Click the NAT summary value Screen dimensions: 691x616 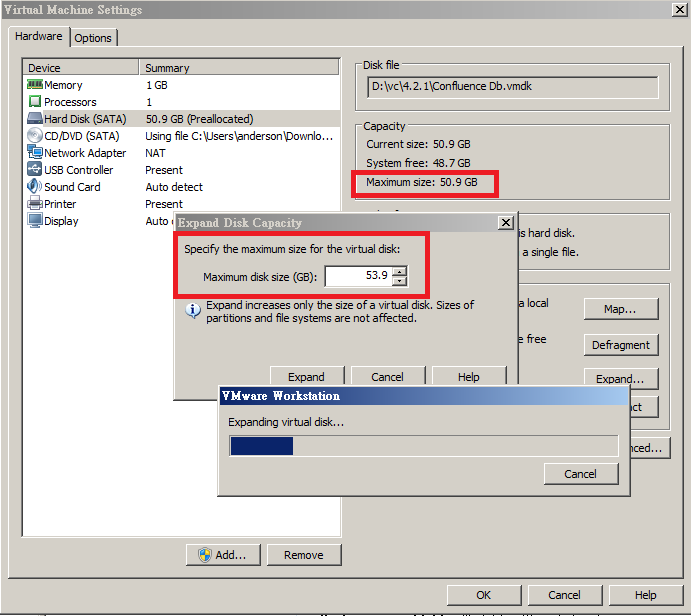[155, 153]
